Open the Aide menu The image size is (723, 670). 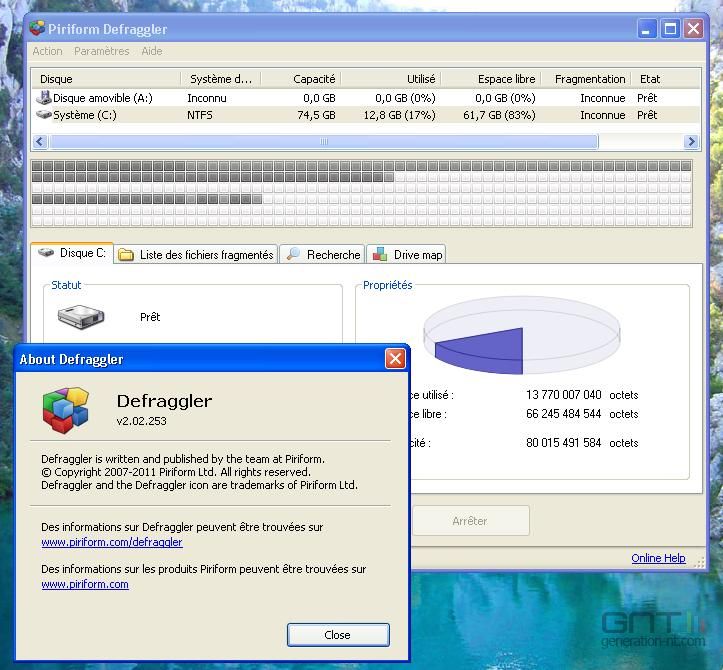coord(152,51)
